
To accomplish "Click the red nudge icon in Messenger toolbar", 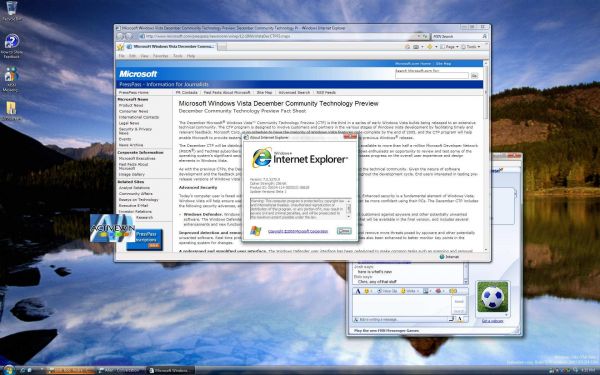I will (439, 291).
